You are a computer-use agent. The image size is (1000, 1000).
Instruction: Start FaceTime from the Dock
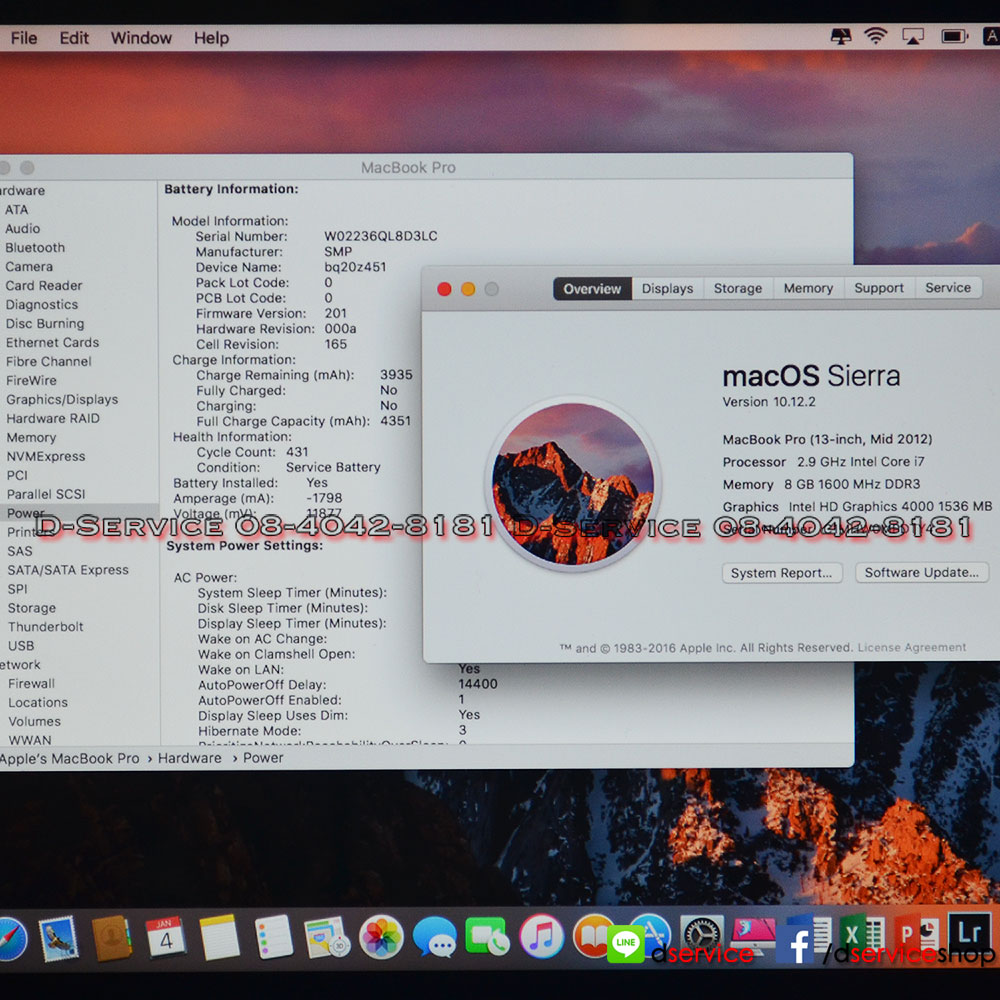coord(487,937)
